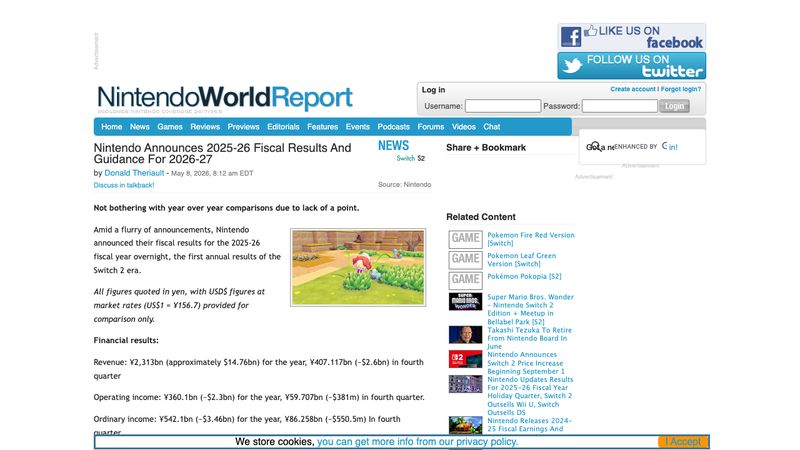
Task: Click the S2 platform tag under NEWS
Action: pos(421,158)
